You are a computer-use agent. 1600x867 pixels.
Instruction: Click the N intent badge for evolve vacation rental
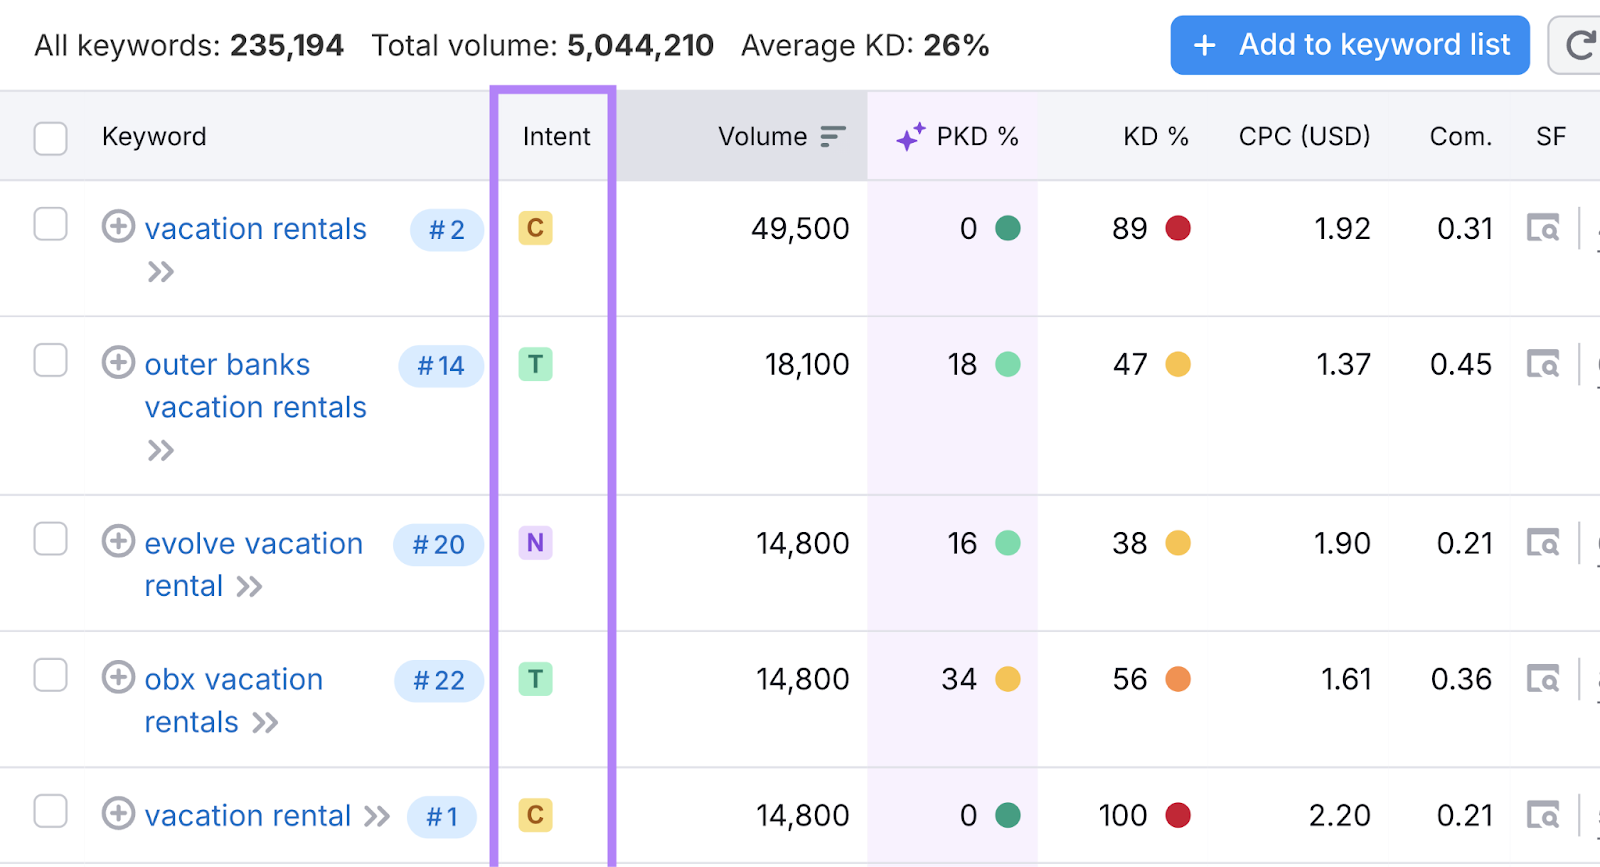[x=535, y=543]
